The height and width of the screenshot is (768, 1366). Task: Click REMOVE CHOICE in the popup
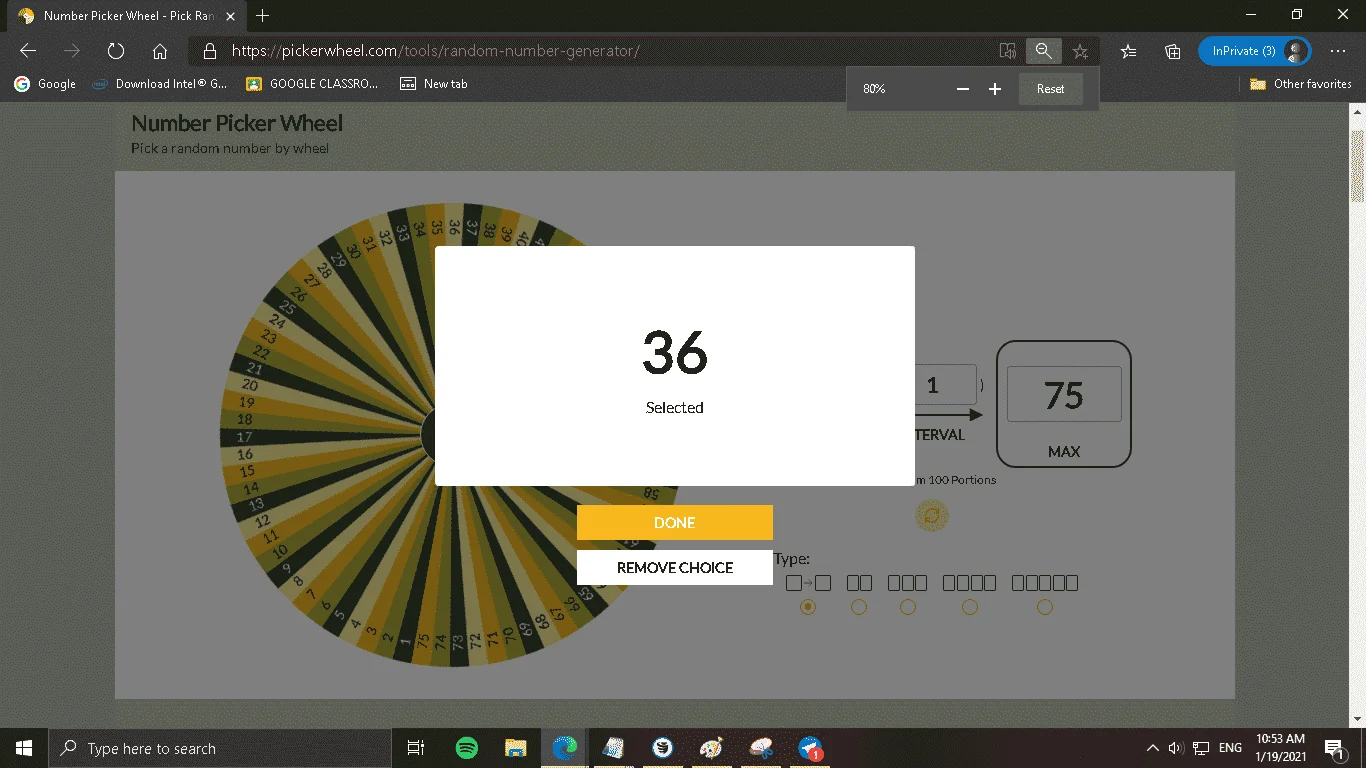pos(675,567)
